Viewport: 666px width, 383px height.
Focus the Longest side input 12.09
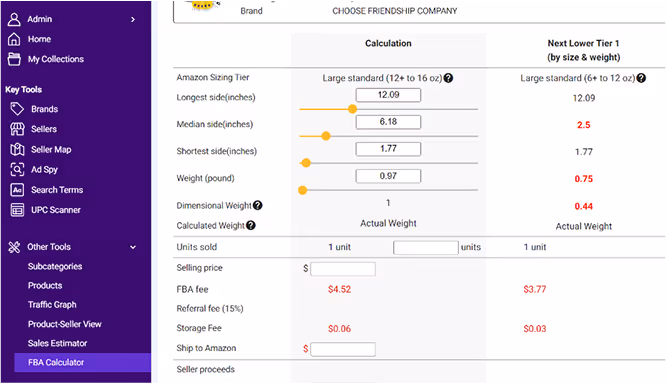388,95
